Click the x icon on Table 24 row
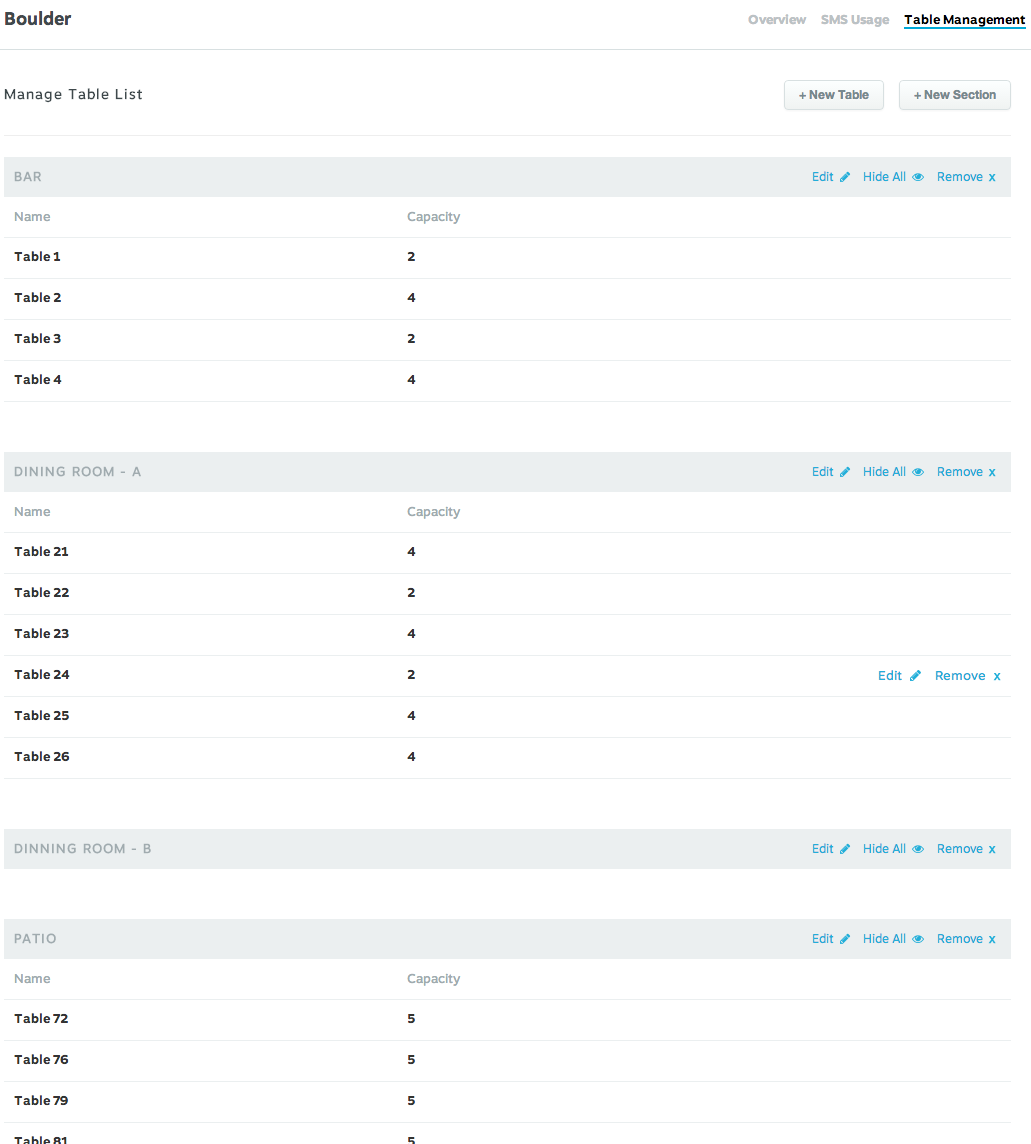This screenshot has height=1144, width=1031. point(997,676)
